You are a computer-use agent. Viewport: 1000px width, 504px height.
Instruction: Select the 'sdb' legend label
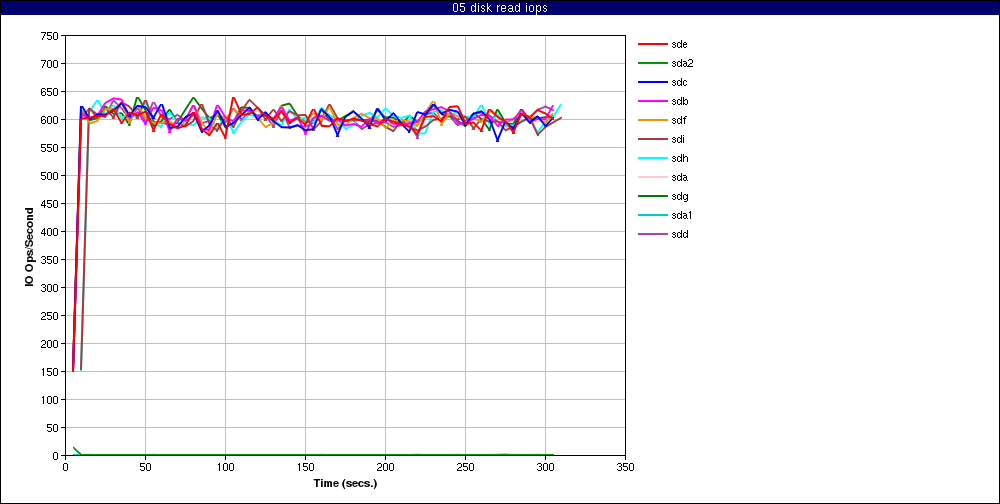pyautogui.click(x=679, y=101)
